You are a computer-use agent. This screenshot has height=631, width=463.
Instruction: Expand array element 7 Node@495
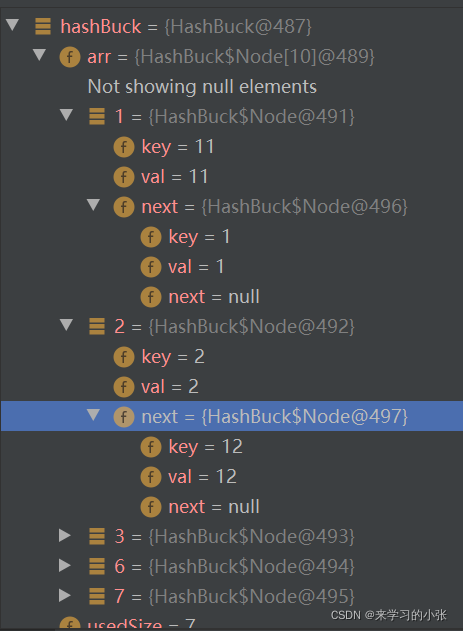[65, 596]
